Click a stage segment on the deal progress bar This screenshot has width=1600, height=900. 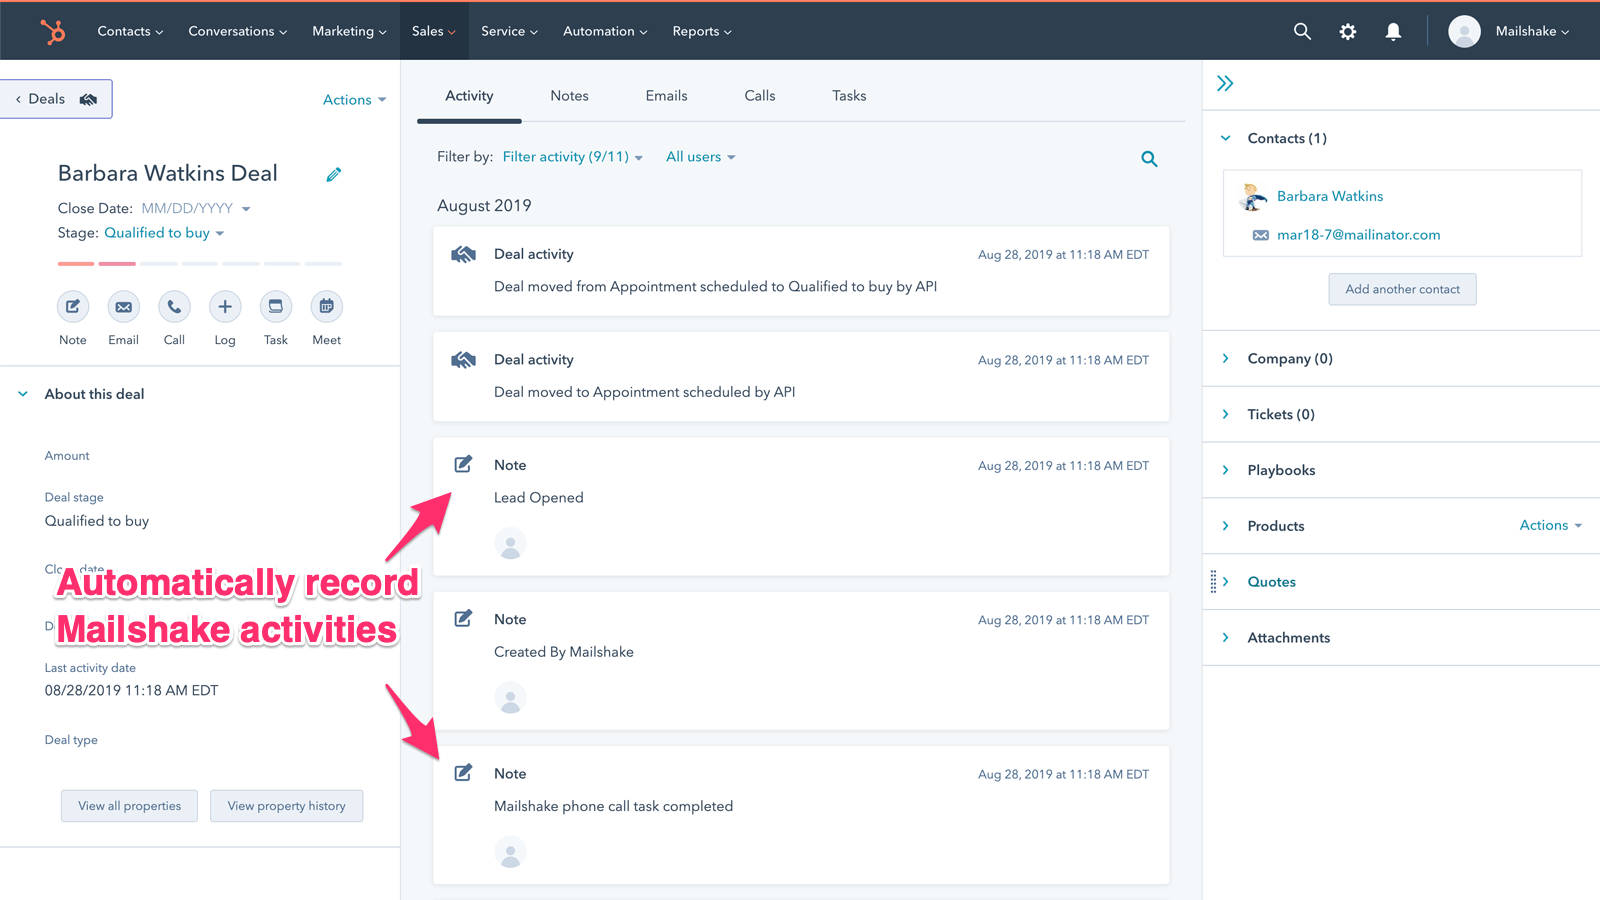point(117,263)
